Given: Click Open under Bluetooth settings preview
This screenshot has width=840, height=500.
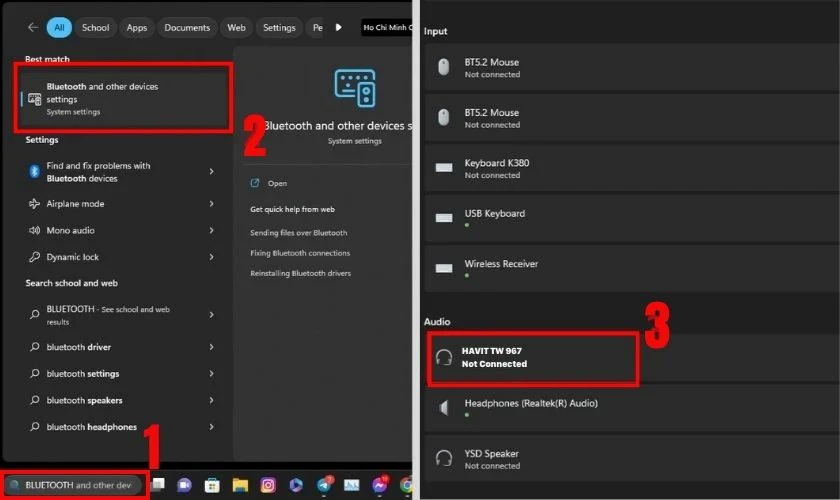Looking at the screenshot, I should pos(277,184).
